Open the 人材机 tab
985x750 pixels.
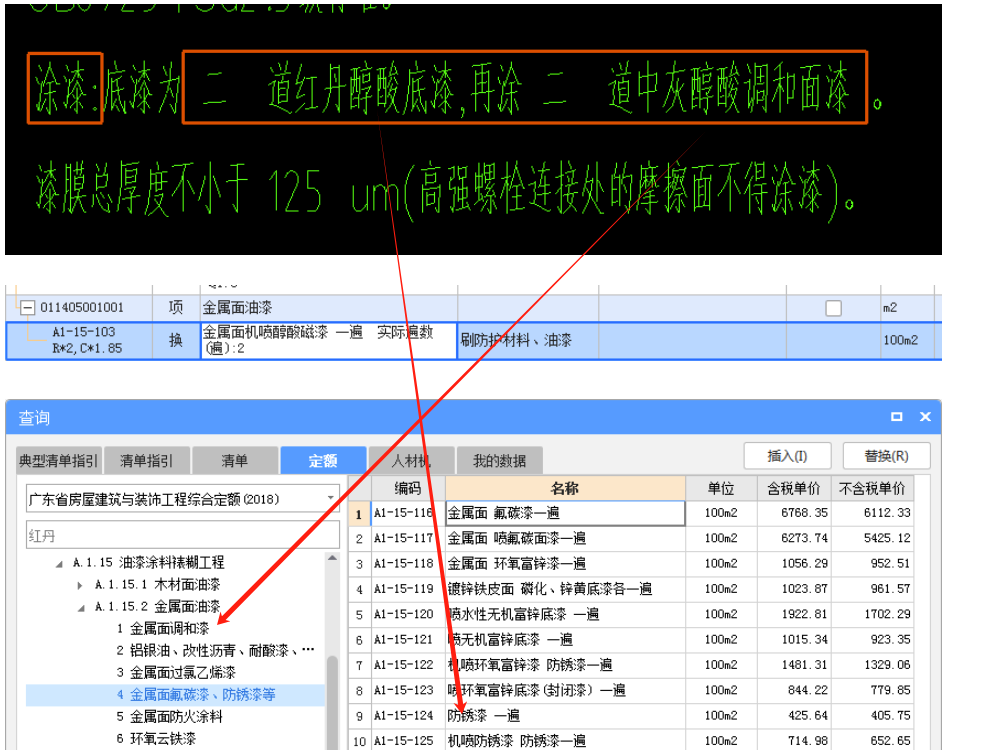click(x=411, y=460)
